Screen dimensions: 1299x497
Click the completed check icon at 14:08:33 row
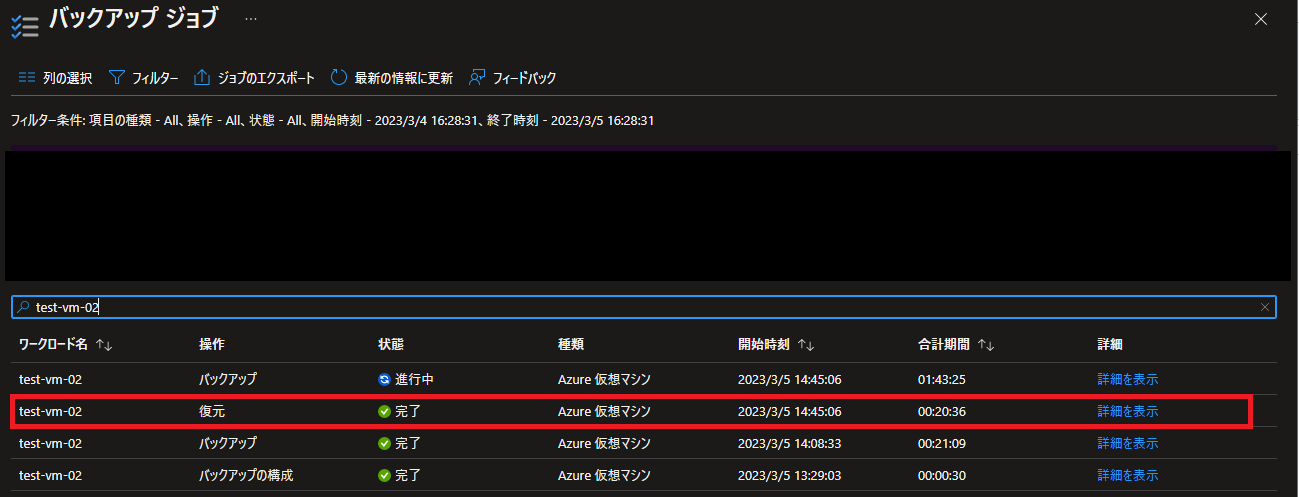(384, 443)
